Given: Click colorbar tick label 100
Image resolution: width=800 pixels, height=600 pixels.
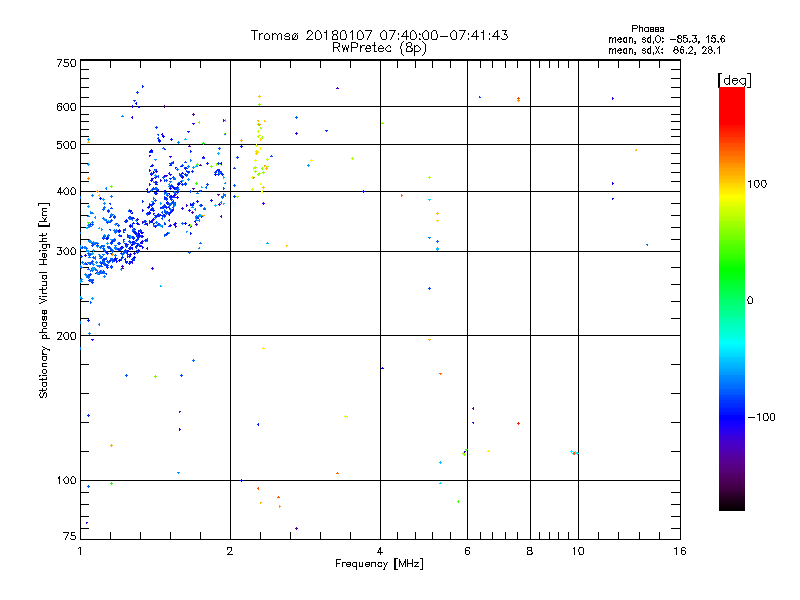Looking at the screenshot, I should point(757,184).
